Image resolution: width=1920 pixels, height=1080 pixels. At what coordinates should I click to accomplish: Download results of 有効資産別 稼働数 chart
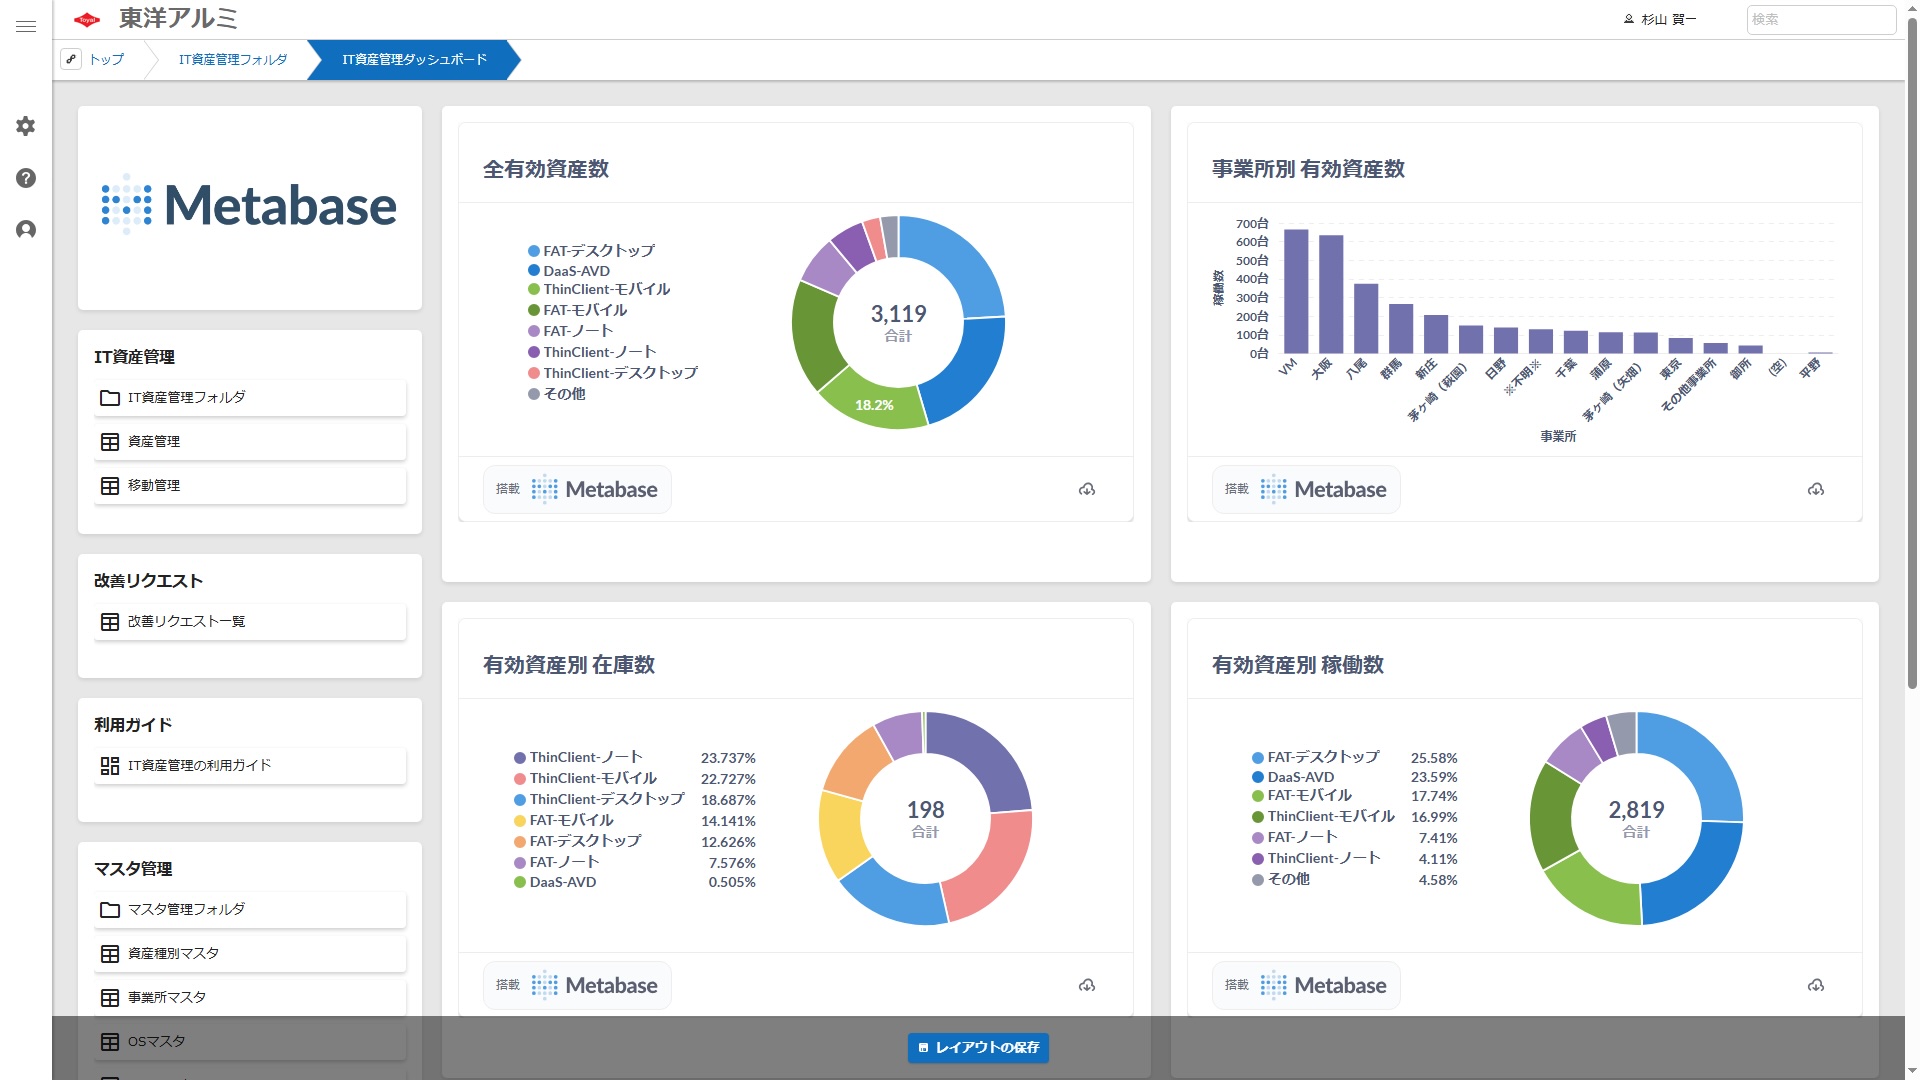(1816, 985)
